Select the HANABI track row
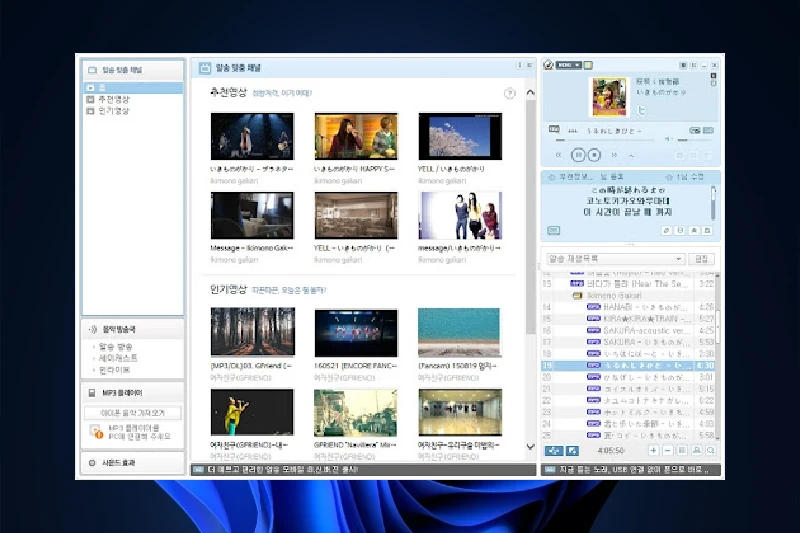The height and width of the screenshot is (533, 800). [x=628, y=307]
